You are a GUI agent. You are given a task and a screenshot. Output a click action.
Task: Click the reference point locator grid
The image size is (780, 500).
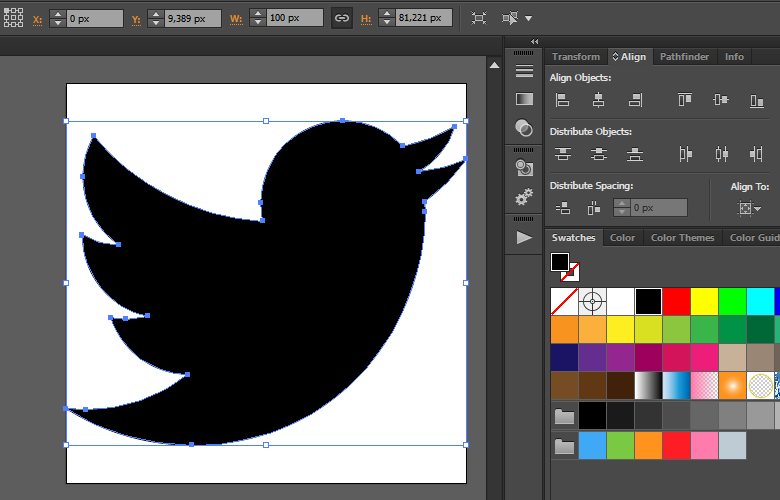tap(13, 18)
